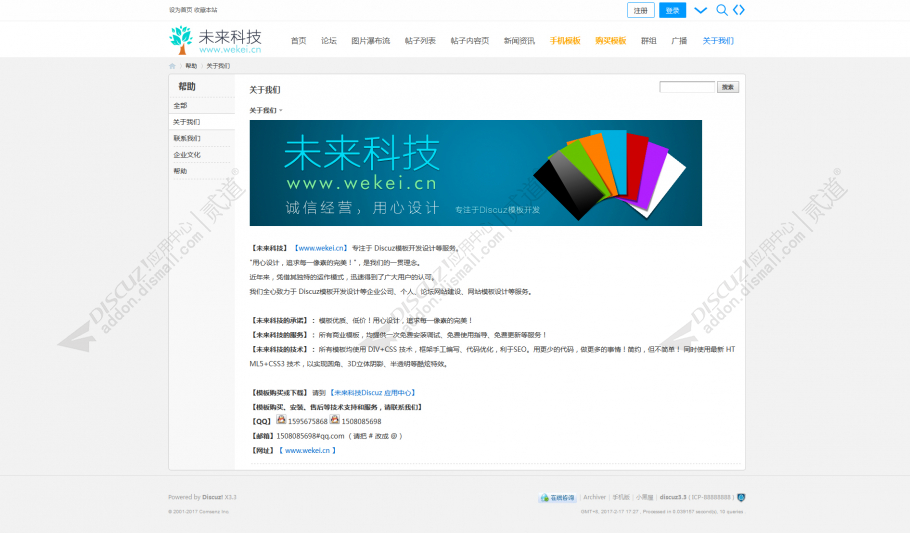
Task: Click the 搜索 search button
Action: pos(728,87)
